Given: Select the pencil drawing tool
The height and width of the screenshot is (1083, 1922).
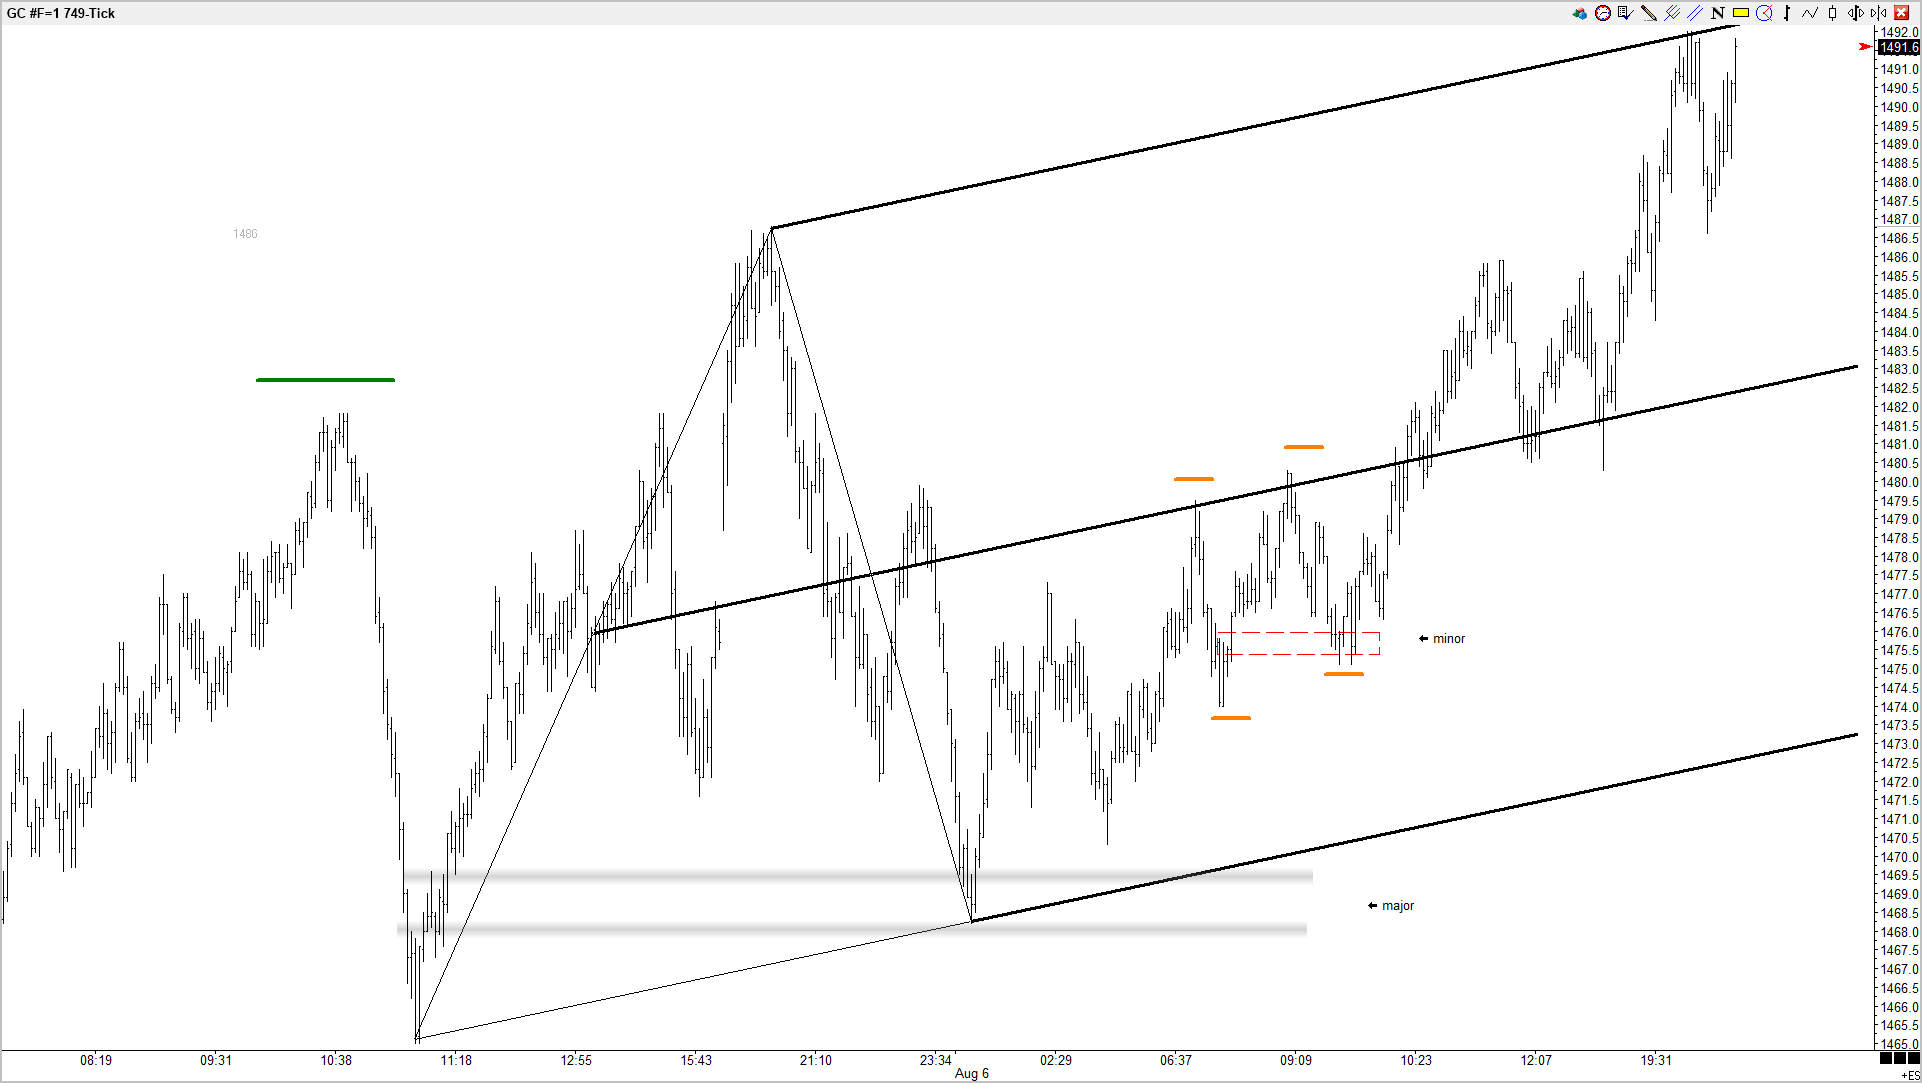Looking at the screenshot, I should click(1648, 13).
